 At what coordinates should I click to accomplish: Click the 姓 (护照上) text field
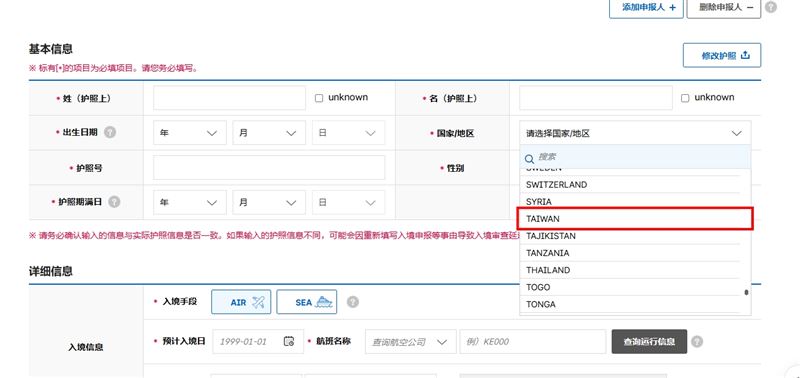coord(230,98)
